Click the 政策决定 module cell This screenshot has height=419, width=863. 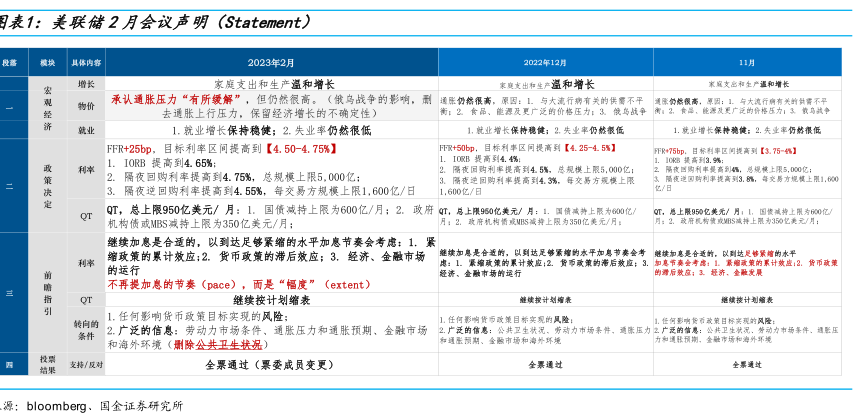pos(47,185)
